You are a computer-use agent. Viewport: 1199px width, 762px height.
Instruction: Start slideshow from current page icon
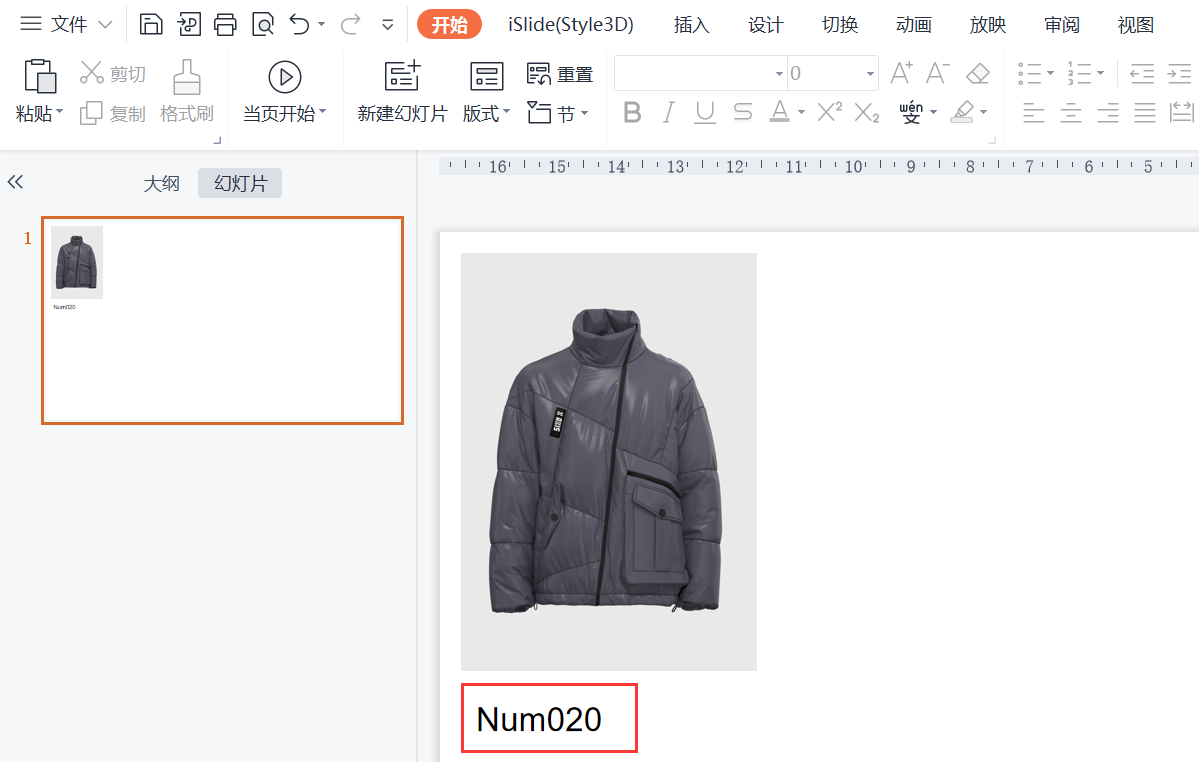tap(285, 76)
